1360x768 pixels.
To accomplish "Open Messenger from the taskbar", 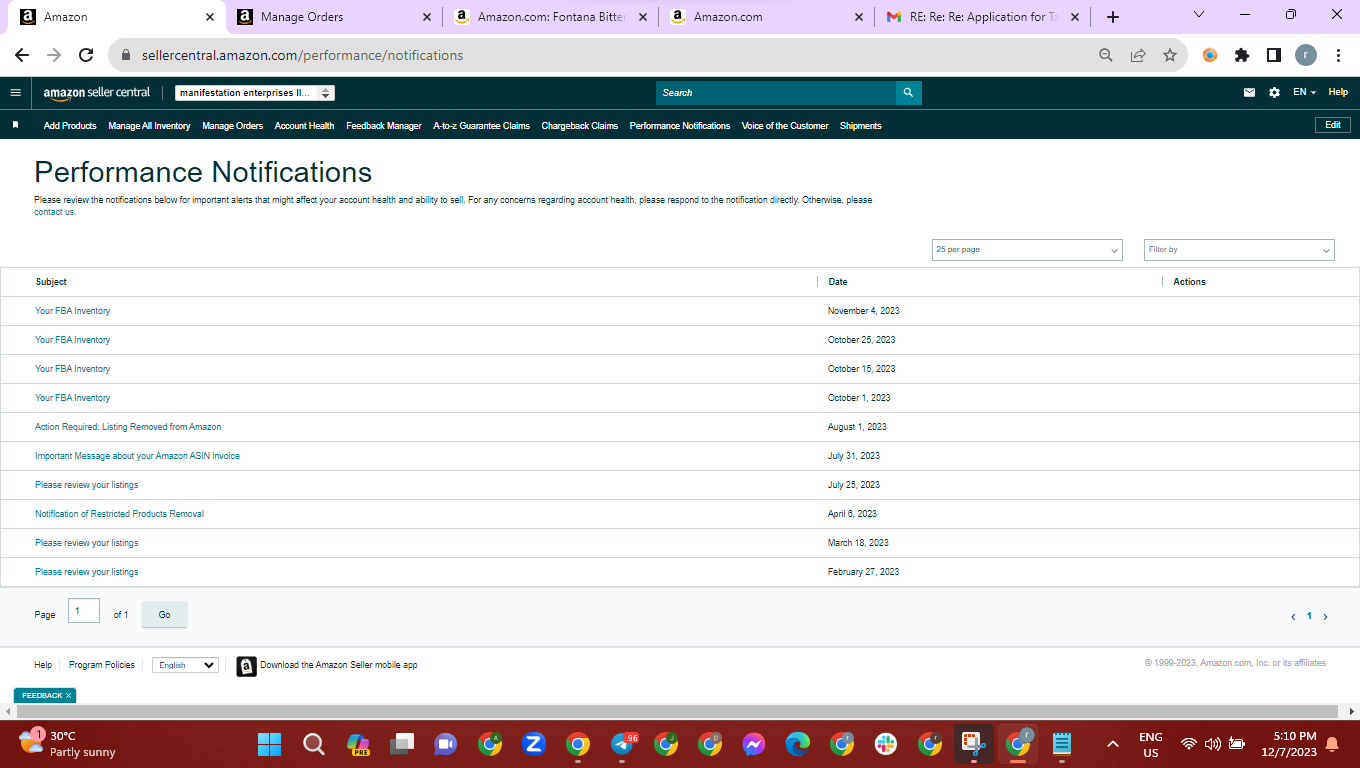I will (x=754, y=744).
